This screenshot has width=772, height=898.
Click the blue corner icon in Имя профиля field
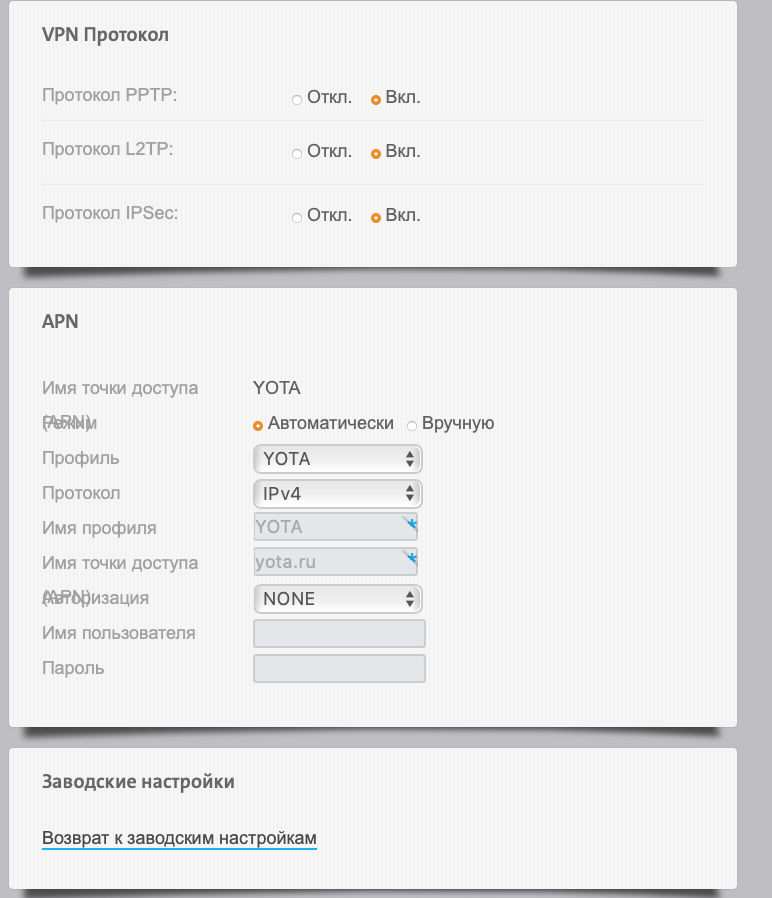[410, 522]
